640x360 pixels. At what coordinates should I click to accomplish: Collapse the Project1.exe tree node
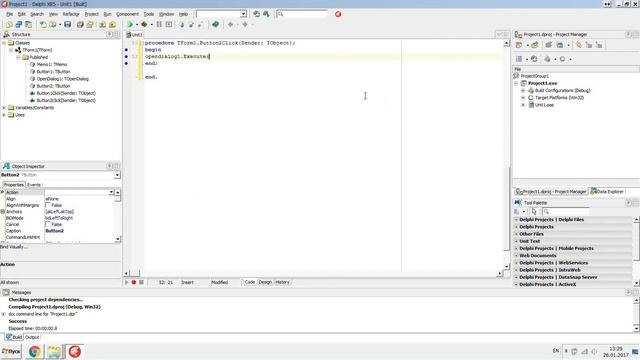[x=516, y=83]
